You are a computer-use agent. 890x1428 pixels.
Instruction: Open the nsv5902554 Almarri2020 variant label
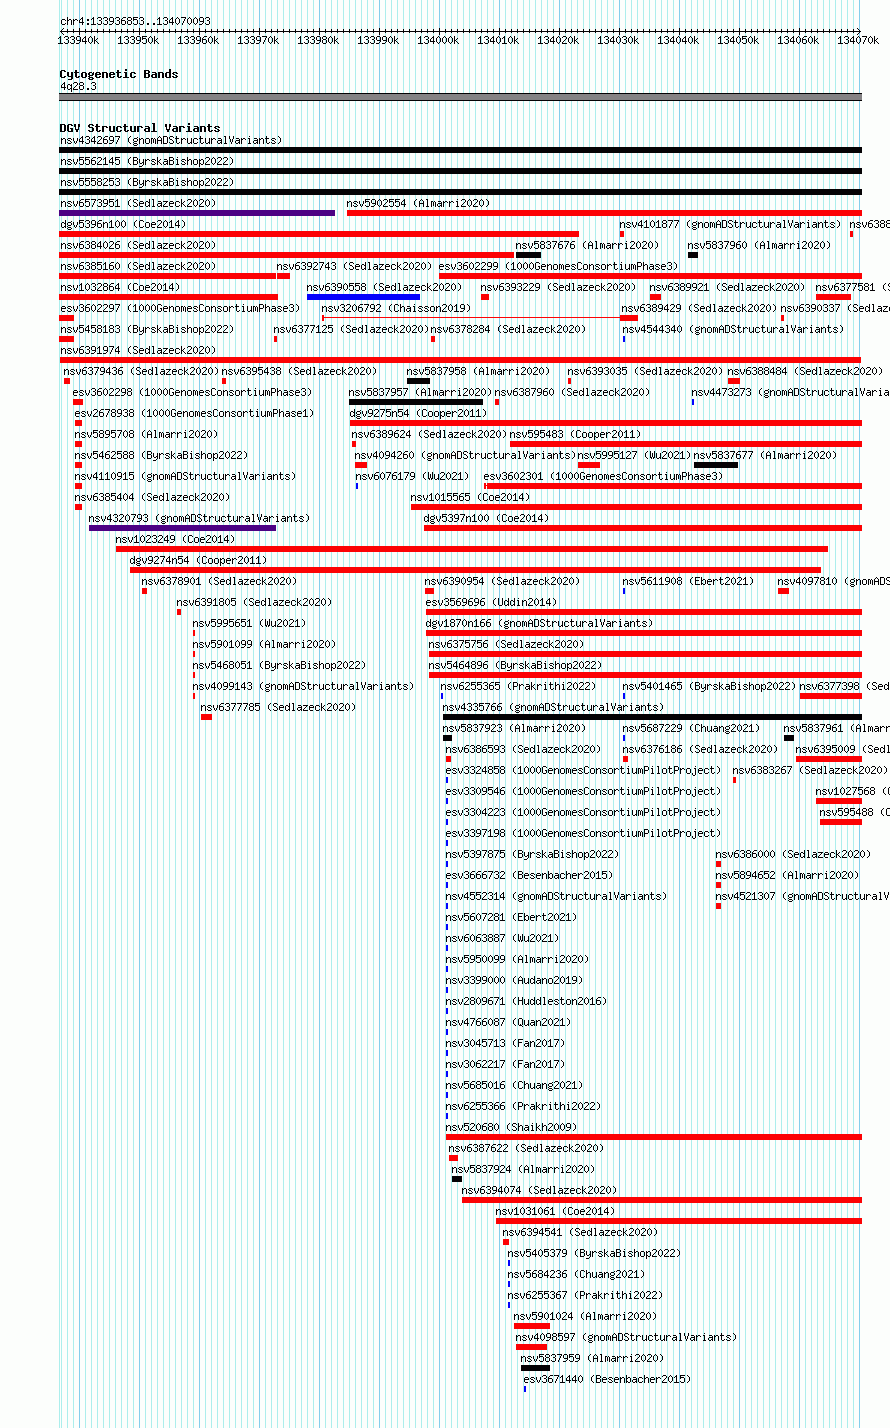click(418, 203)
